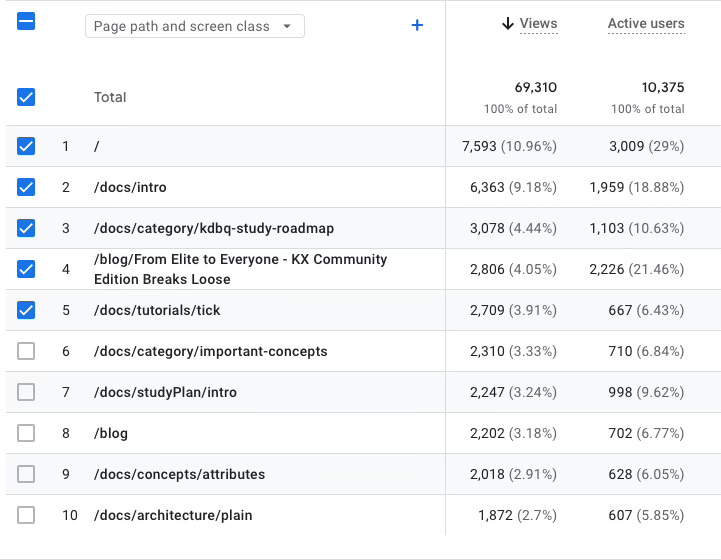Click the /docs/category/kdbq-study-roadmap path
This screenshot has width=721, height=560.
coord(214,229)
